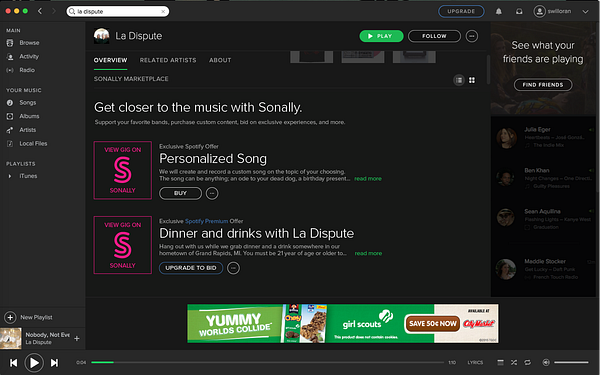Open the Artists library icon

tap(10, 130)
